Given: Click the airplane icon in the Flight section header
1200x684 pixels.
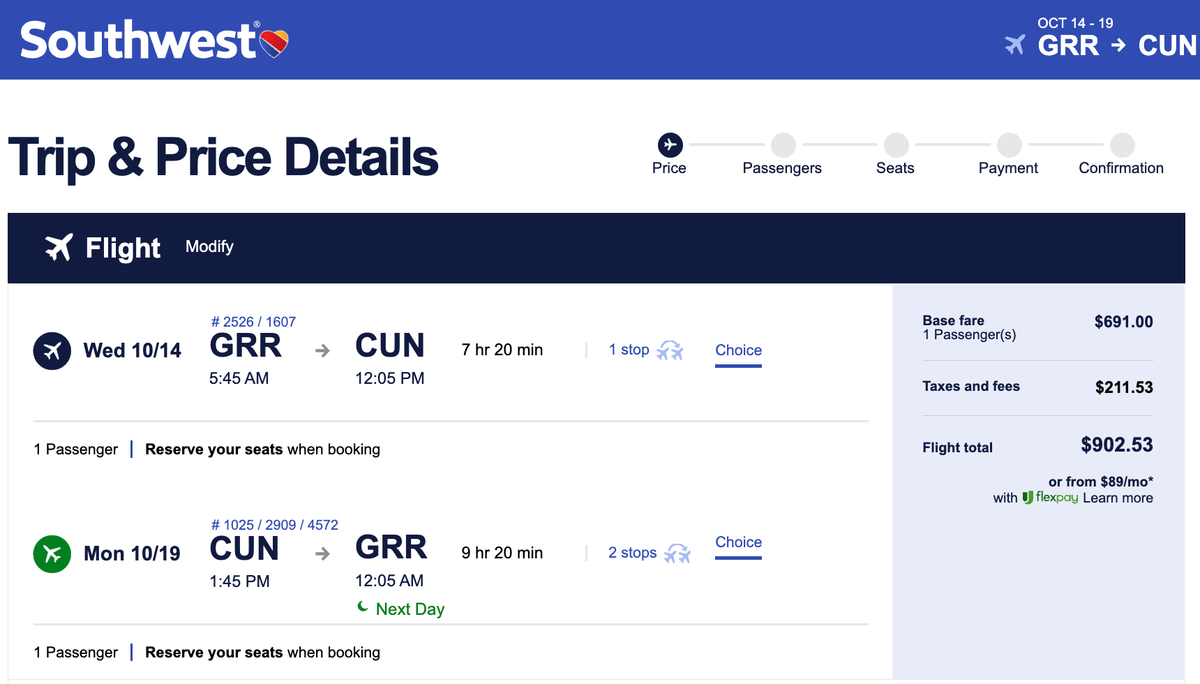Looking at the screenshot, I should pyautogui.click(x=57, y=247).
